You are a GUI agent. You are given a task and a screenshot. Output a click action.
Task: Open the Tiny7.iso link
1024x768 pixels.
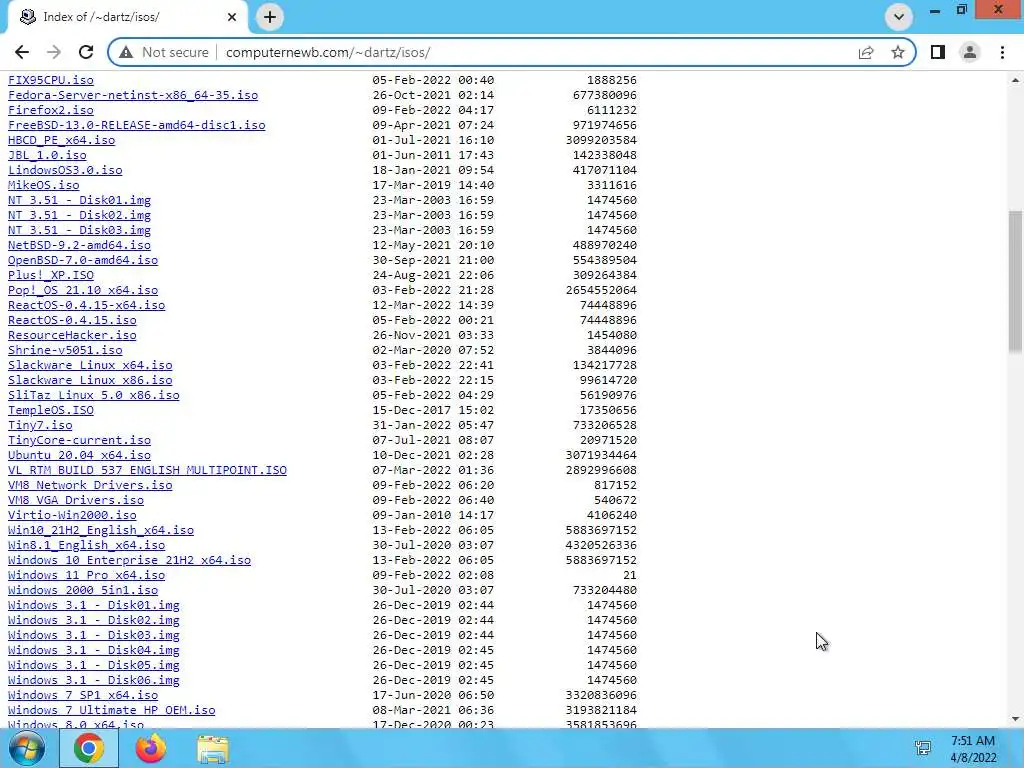[x=40, y=425]
